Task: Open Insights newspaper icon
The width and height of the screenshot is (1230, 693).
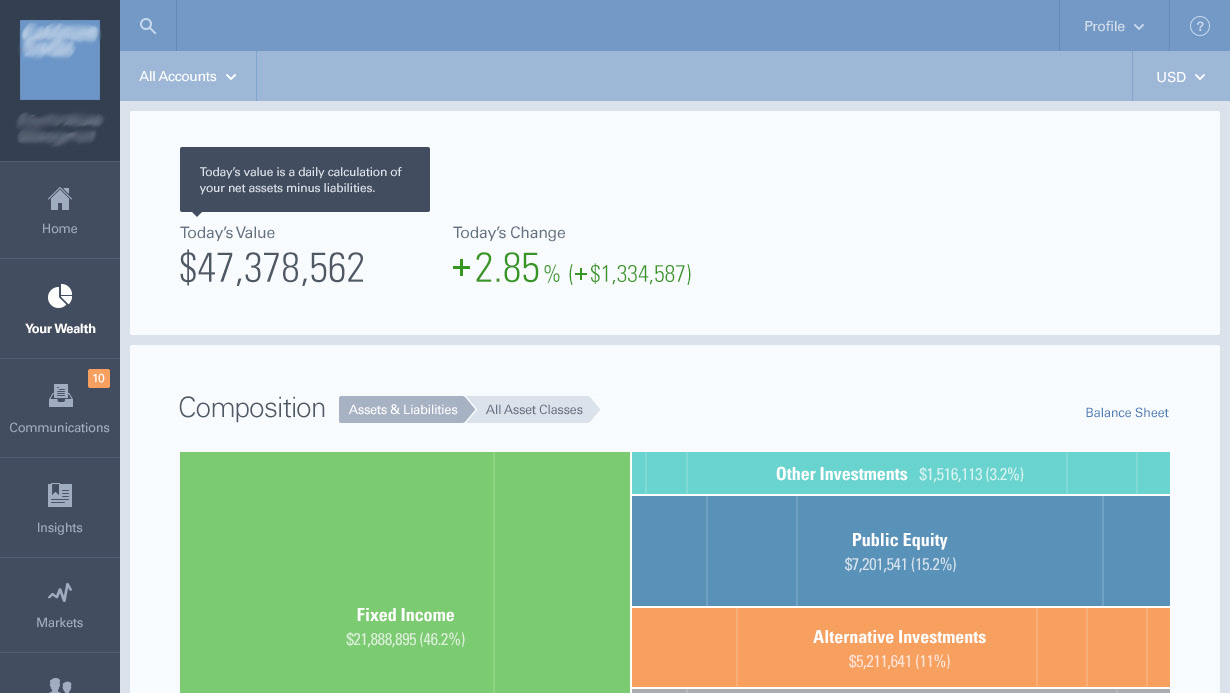Action: click(60, 495)
